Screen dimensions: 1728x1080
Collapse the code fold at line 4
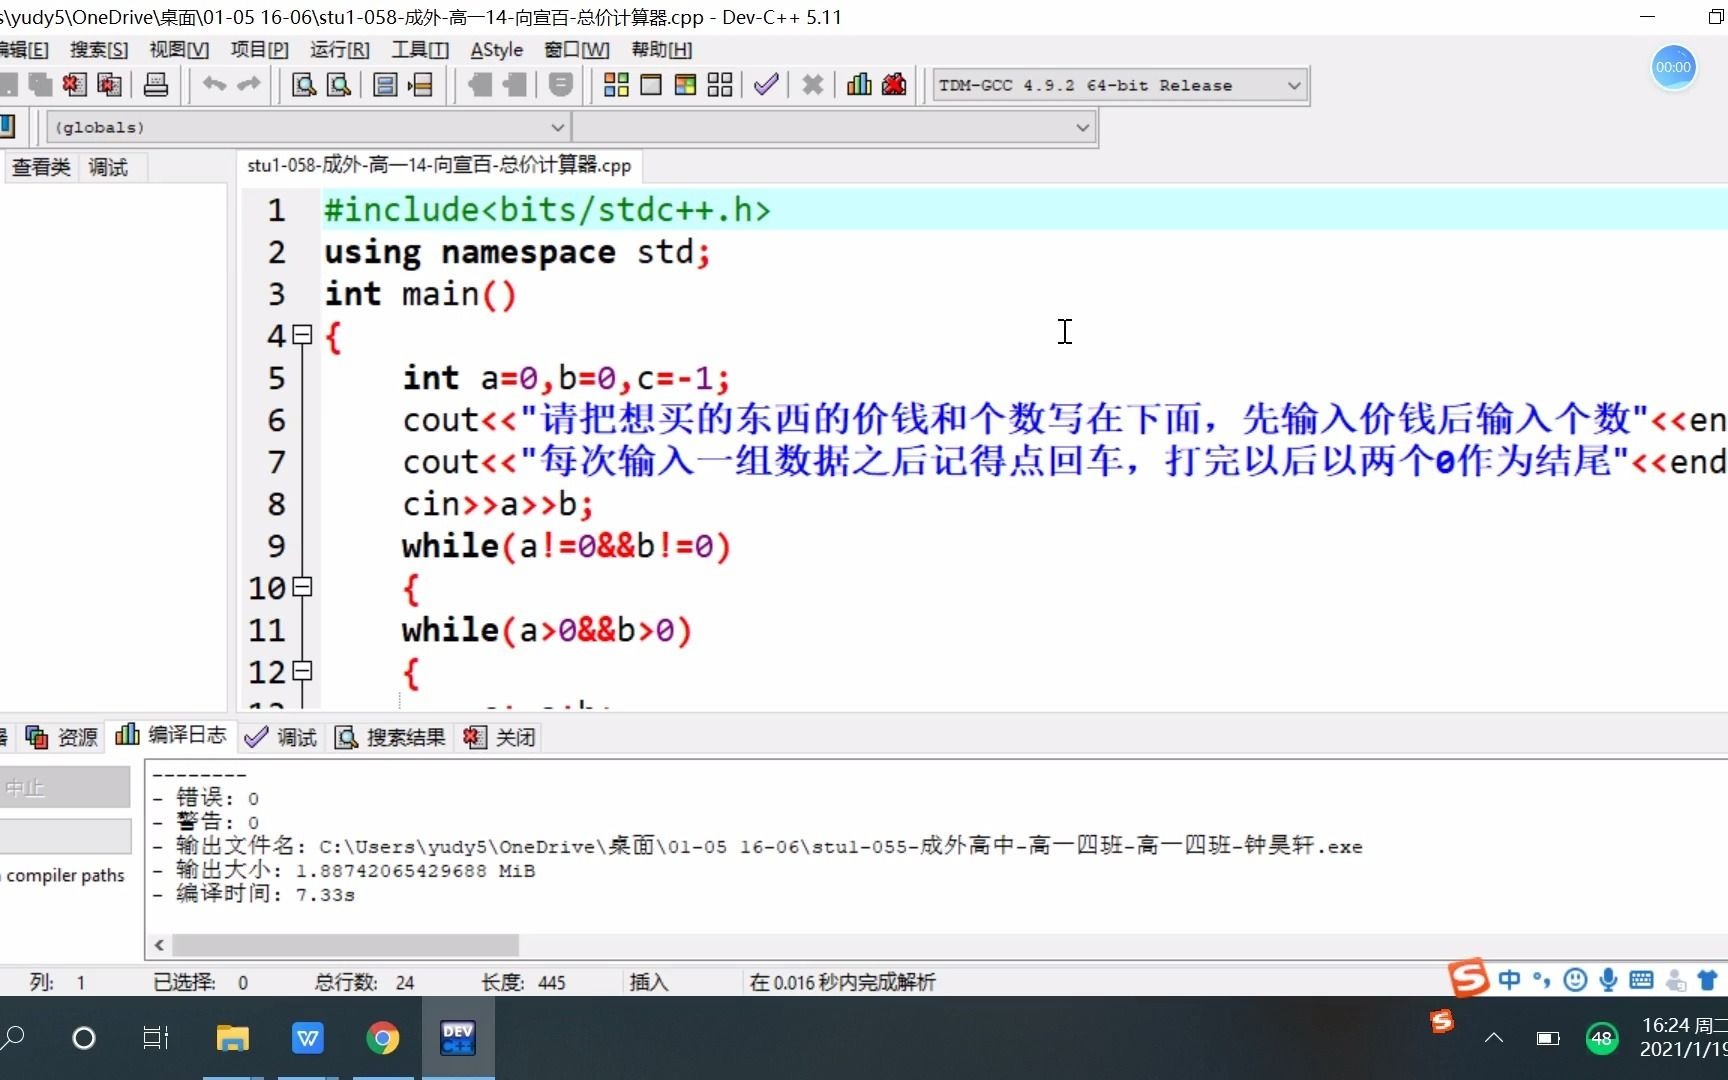[x=303, y=336]
